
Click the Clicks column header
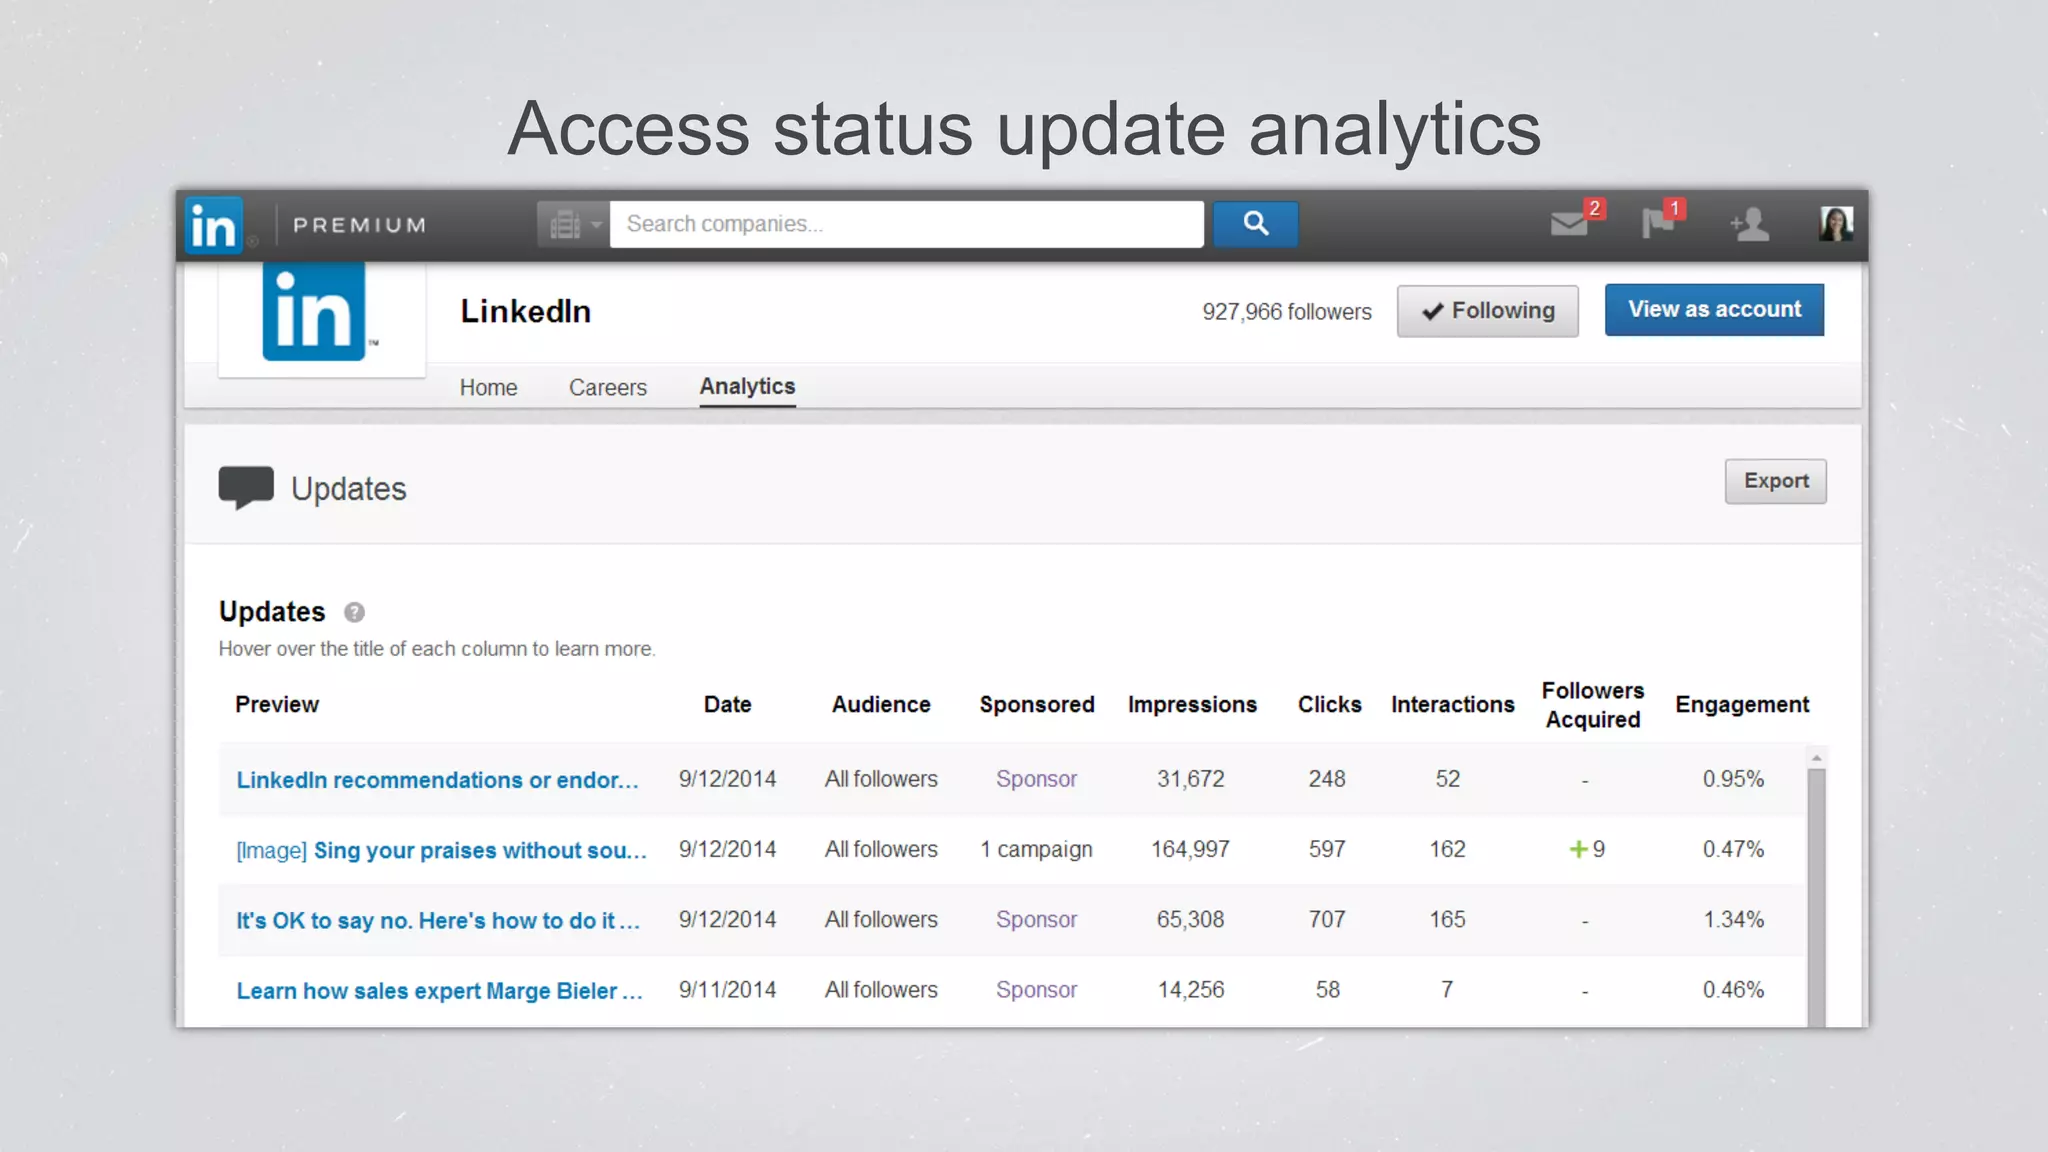1329,705
